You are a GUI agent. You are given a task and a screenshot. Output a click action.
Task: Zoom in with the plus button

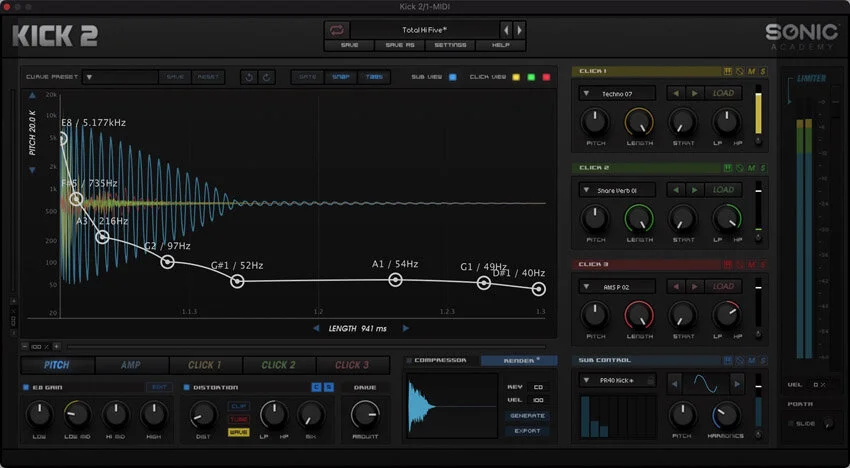point(56,347)
